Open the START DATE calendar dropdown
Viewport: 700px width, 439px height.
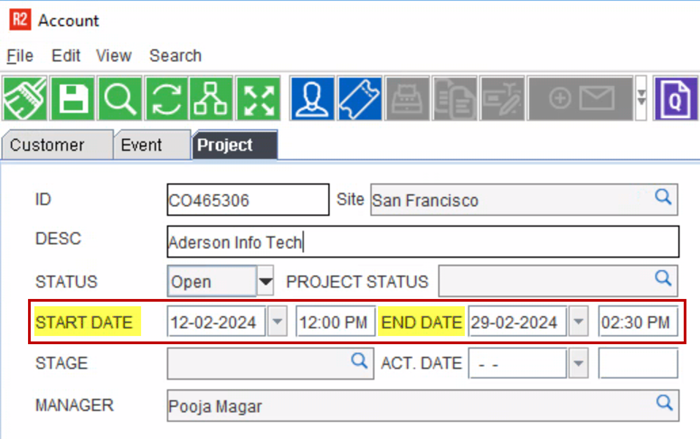pos(277,322)
